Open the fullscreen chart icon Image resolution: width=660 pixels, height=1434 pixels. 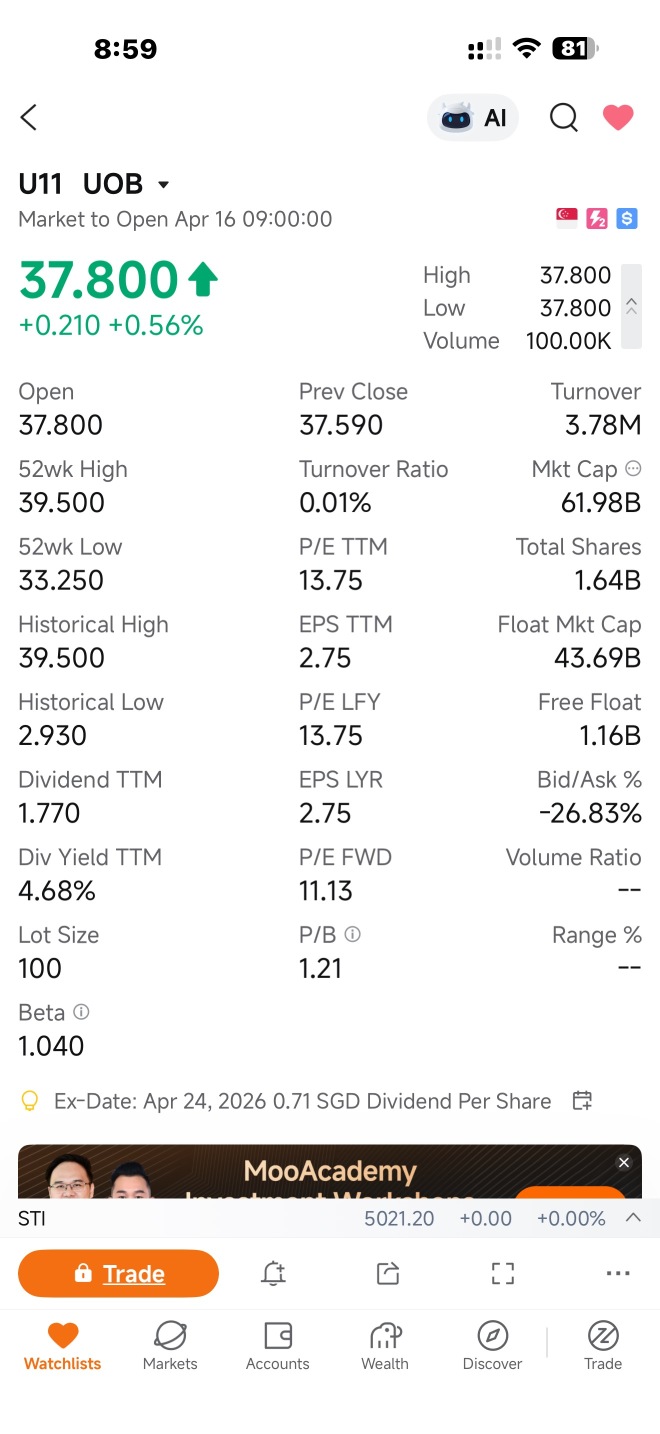click(x=503, y=1273)
